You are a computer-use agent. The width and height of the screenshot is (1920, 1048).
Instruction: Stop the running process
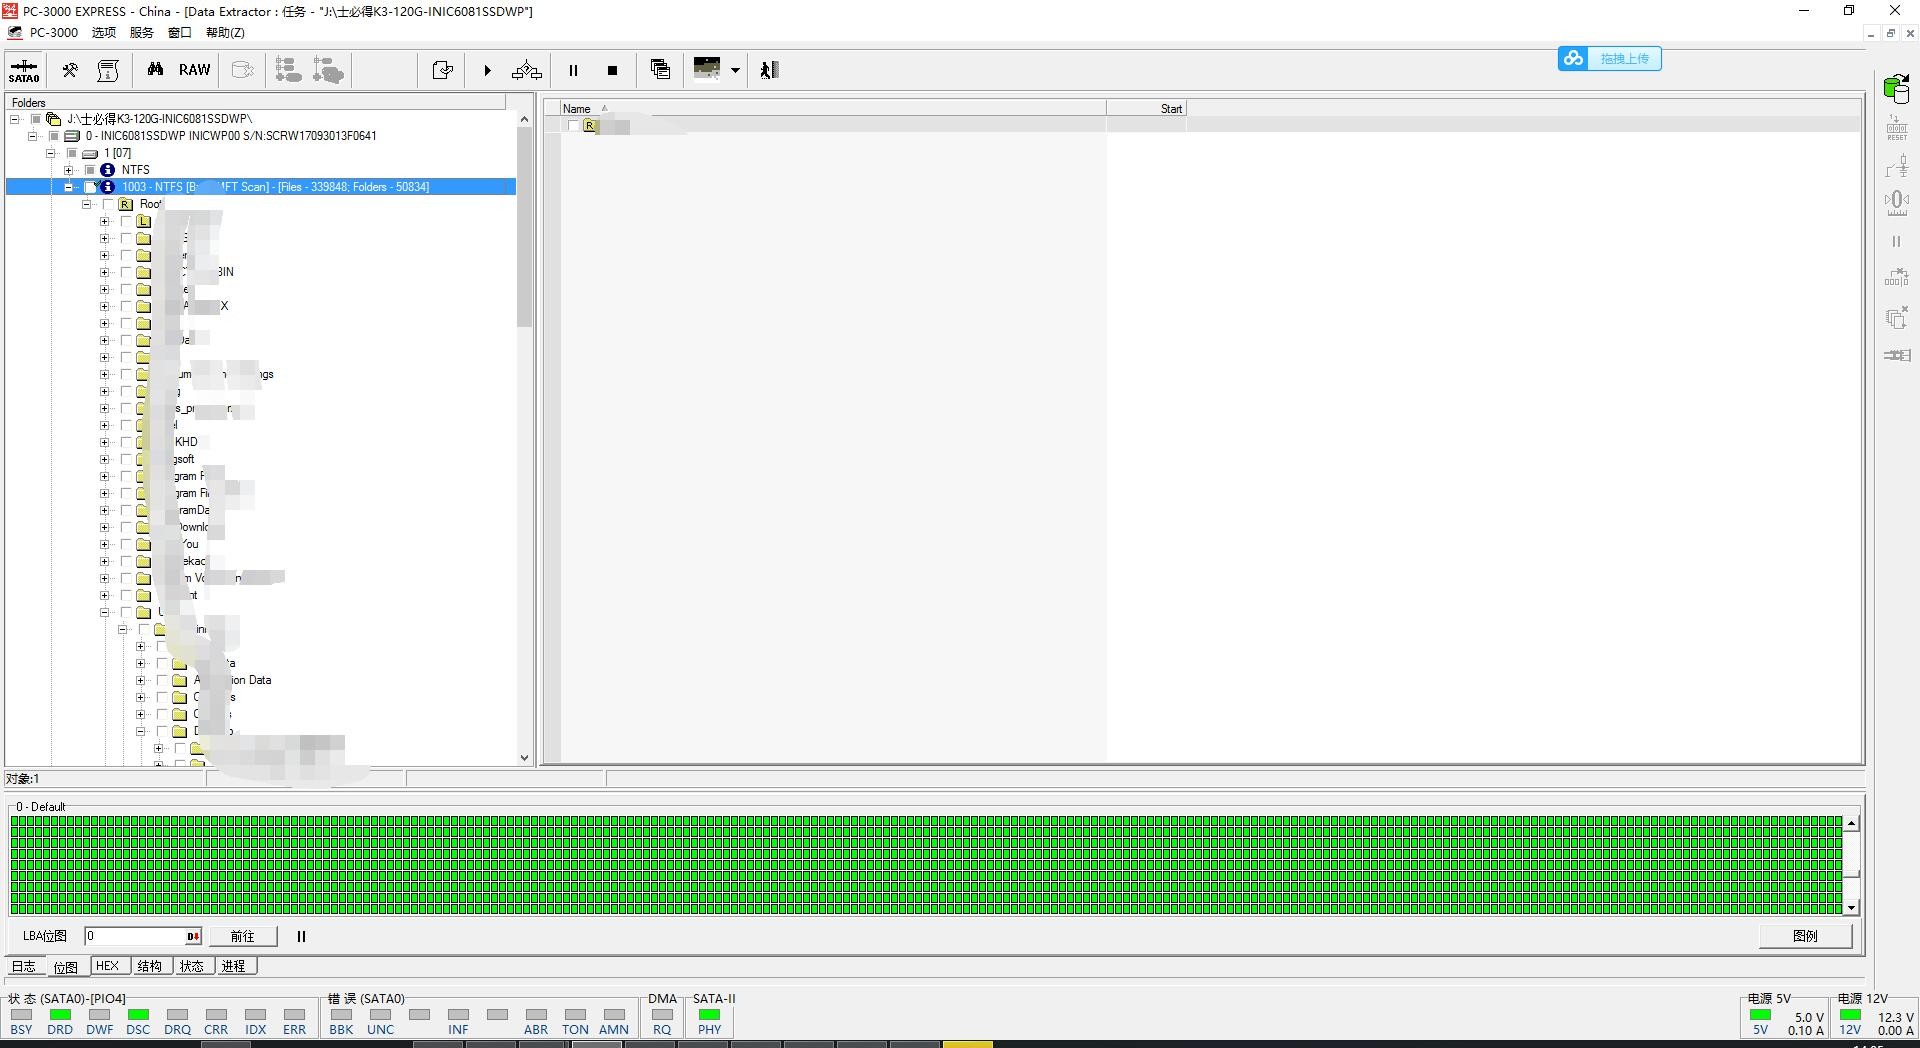pyautogui.click(x=612, y=70)
